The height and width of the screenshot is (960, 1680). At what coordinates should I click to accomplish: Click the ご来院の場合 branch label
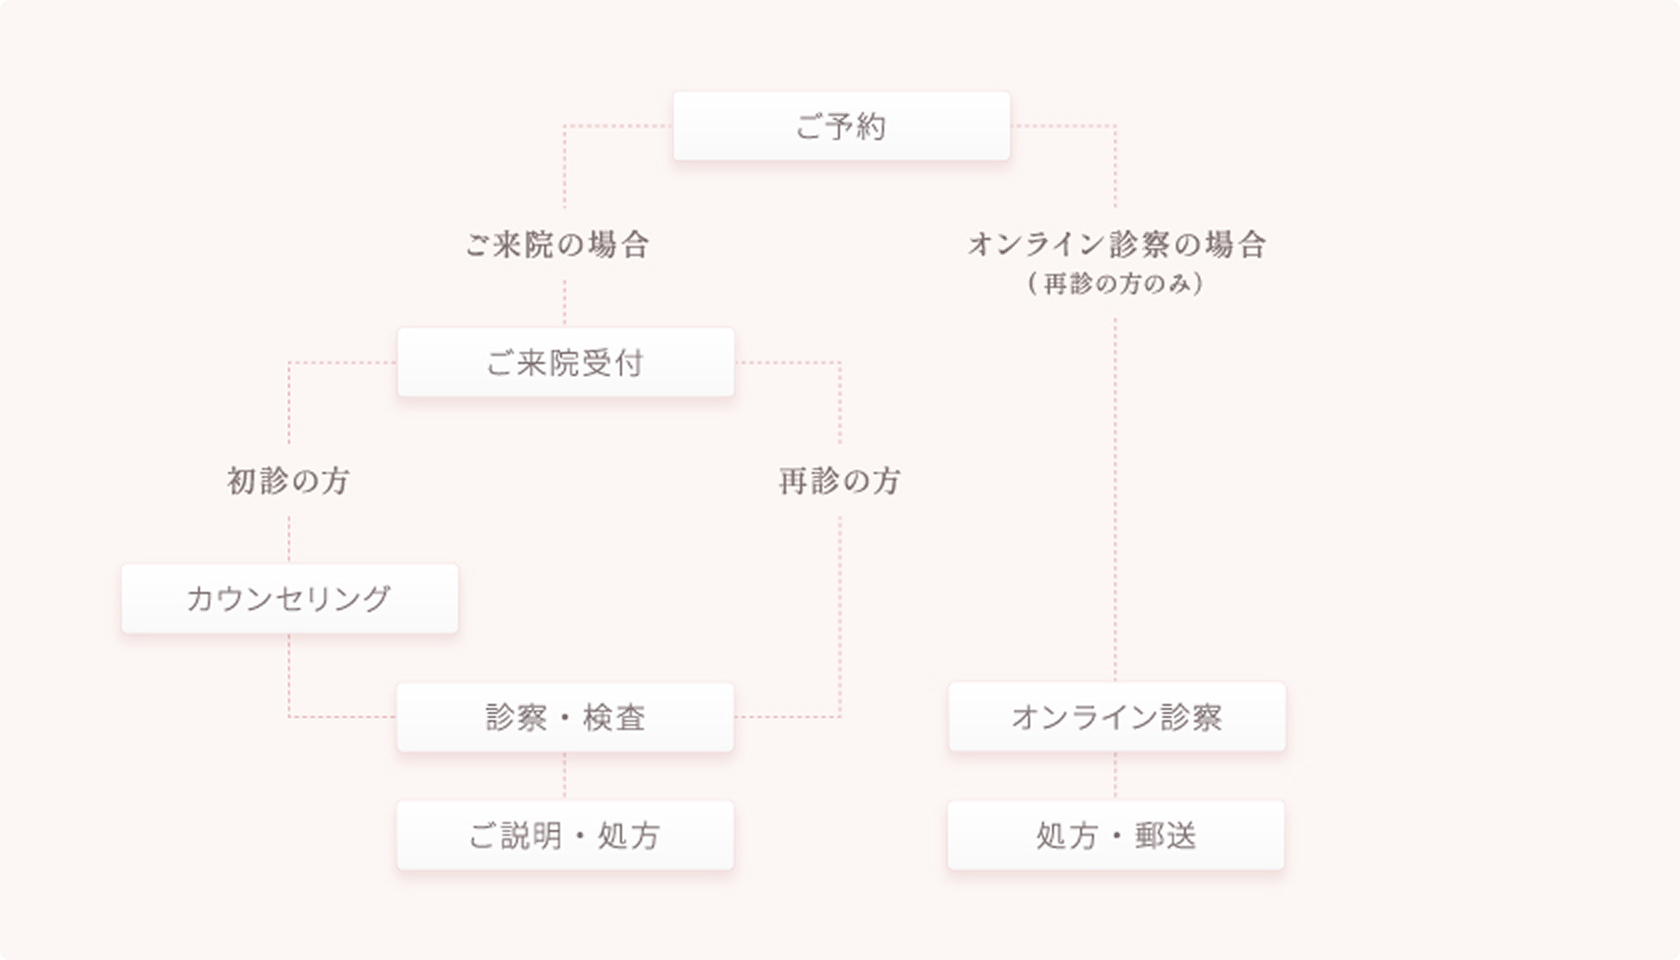pyautogui.click(x=557, y=244)
